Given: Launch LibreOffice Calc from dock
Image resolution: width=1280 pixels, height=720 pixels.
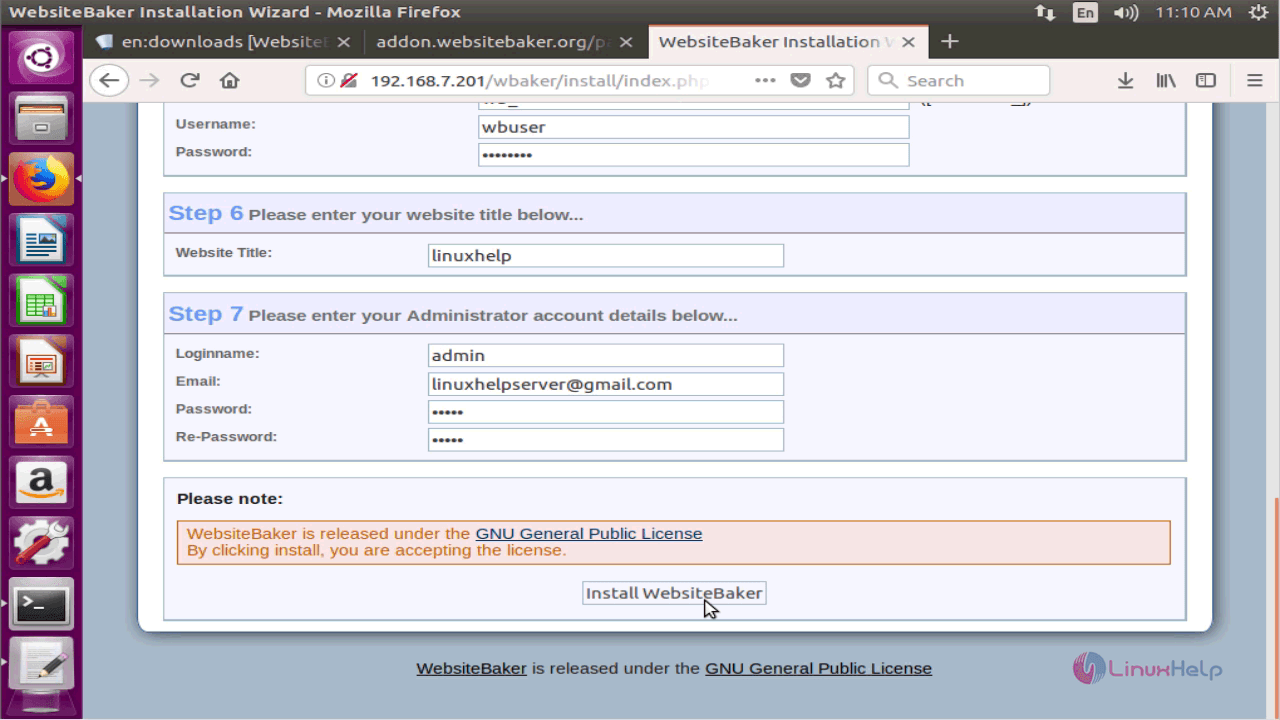Looking at the screenshot, I should point(41,301).
